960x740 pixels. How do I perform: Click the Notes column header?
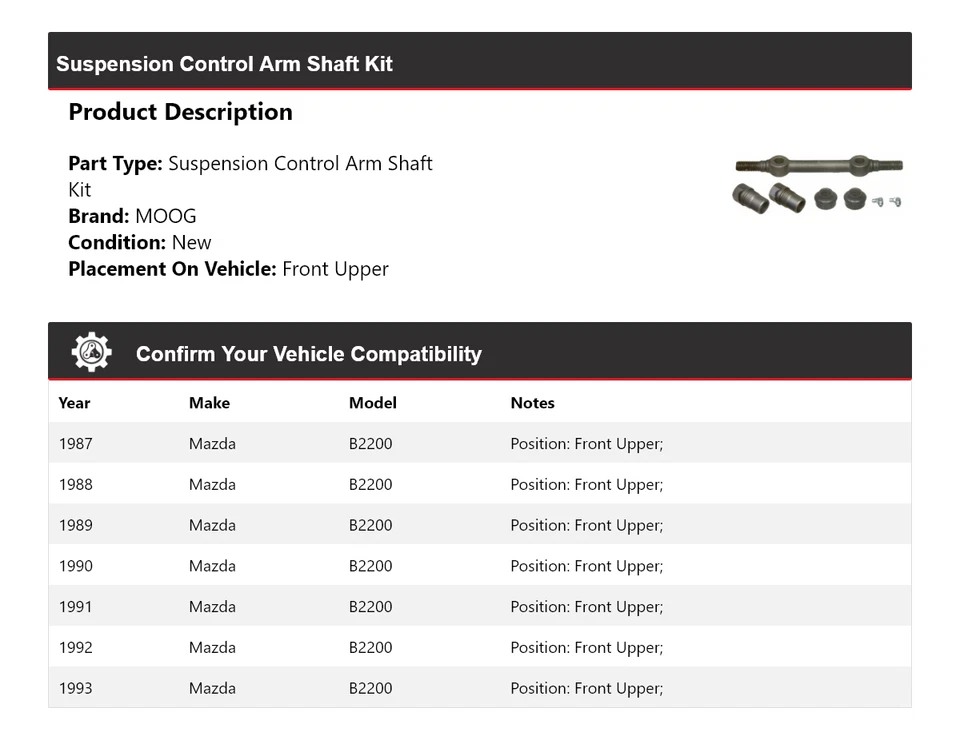click(533, 403)
